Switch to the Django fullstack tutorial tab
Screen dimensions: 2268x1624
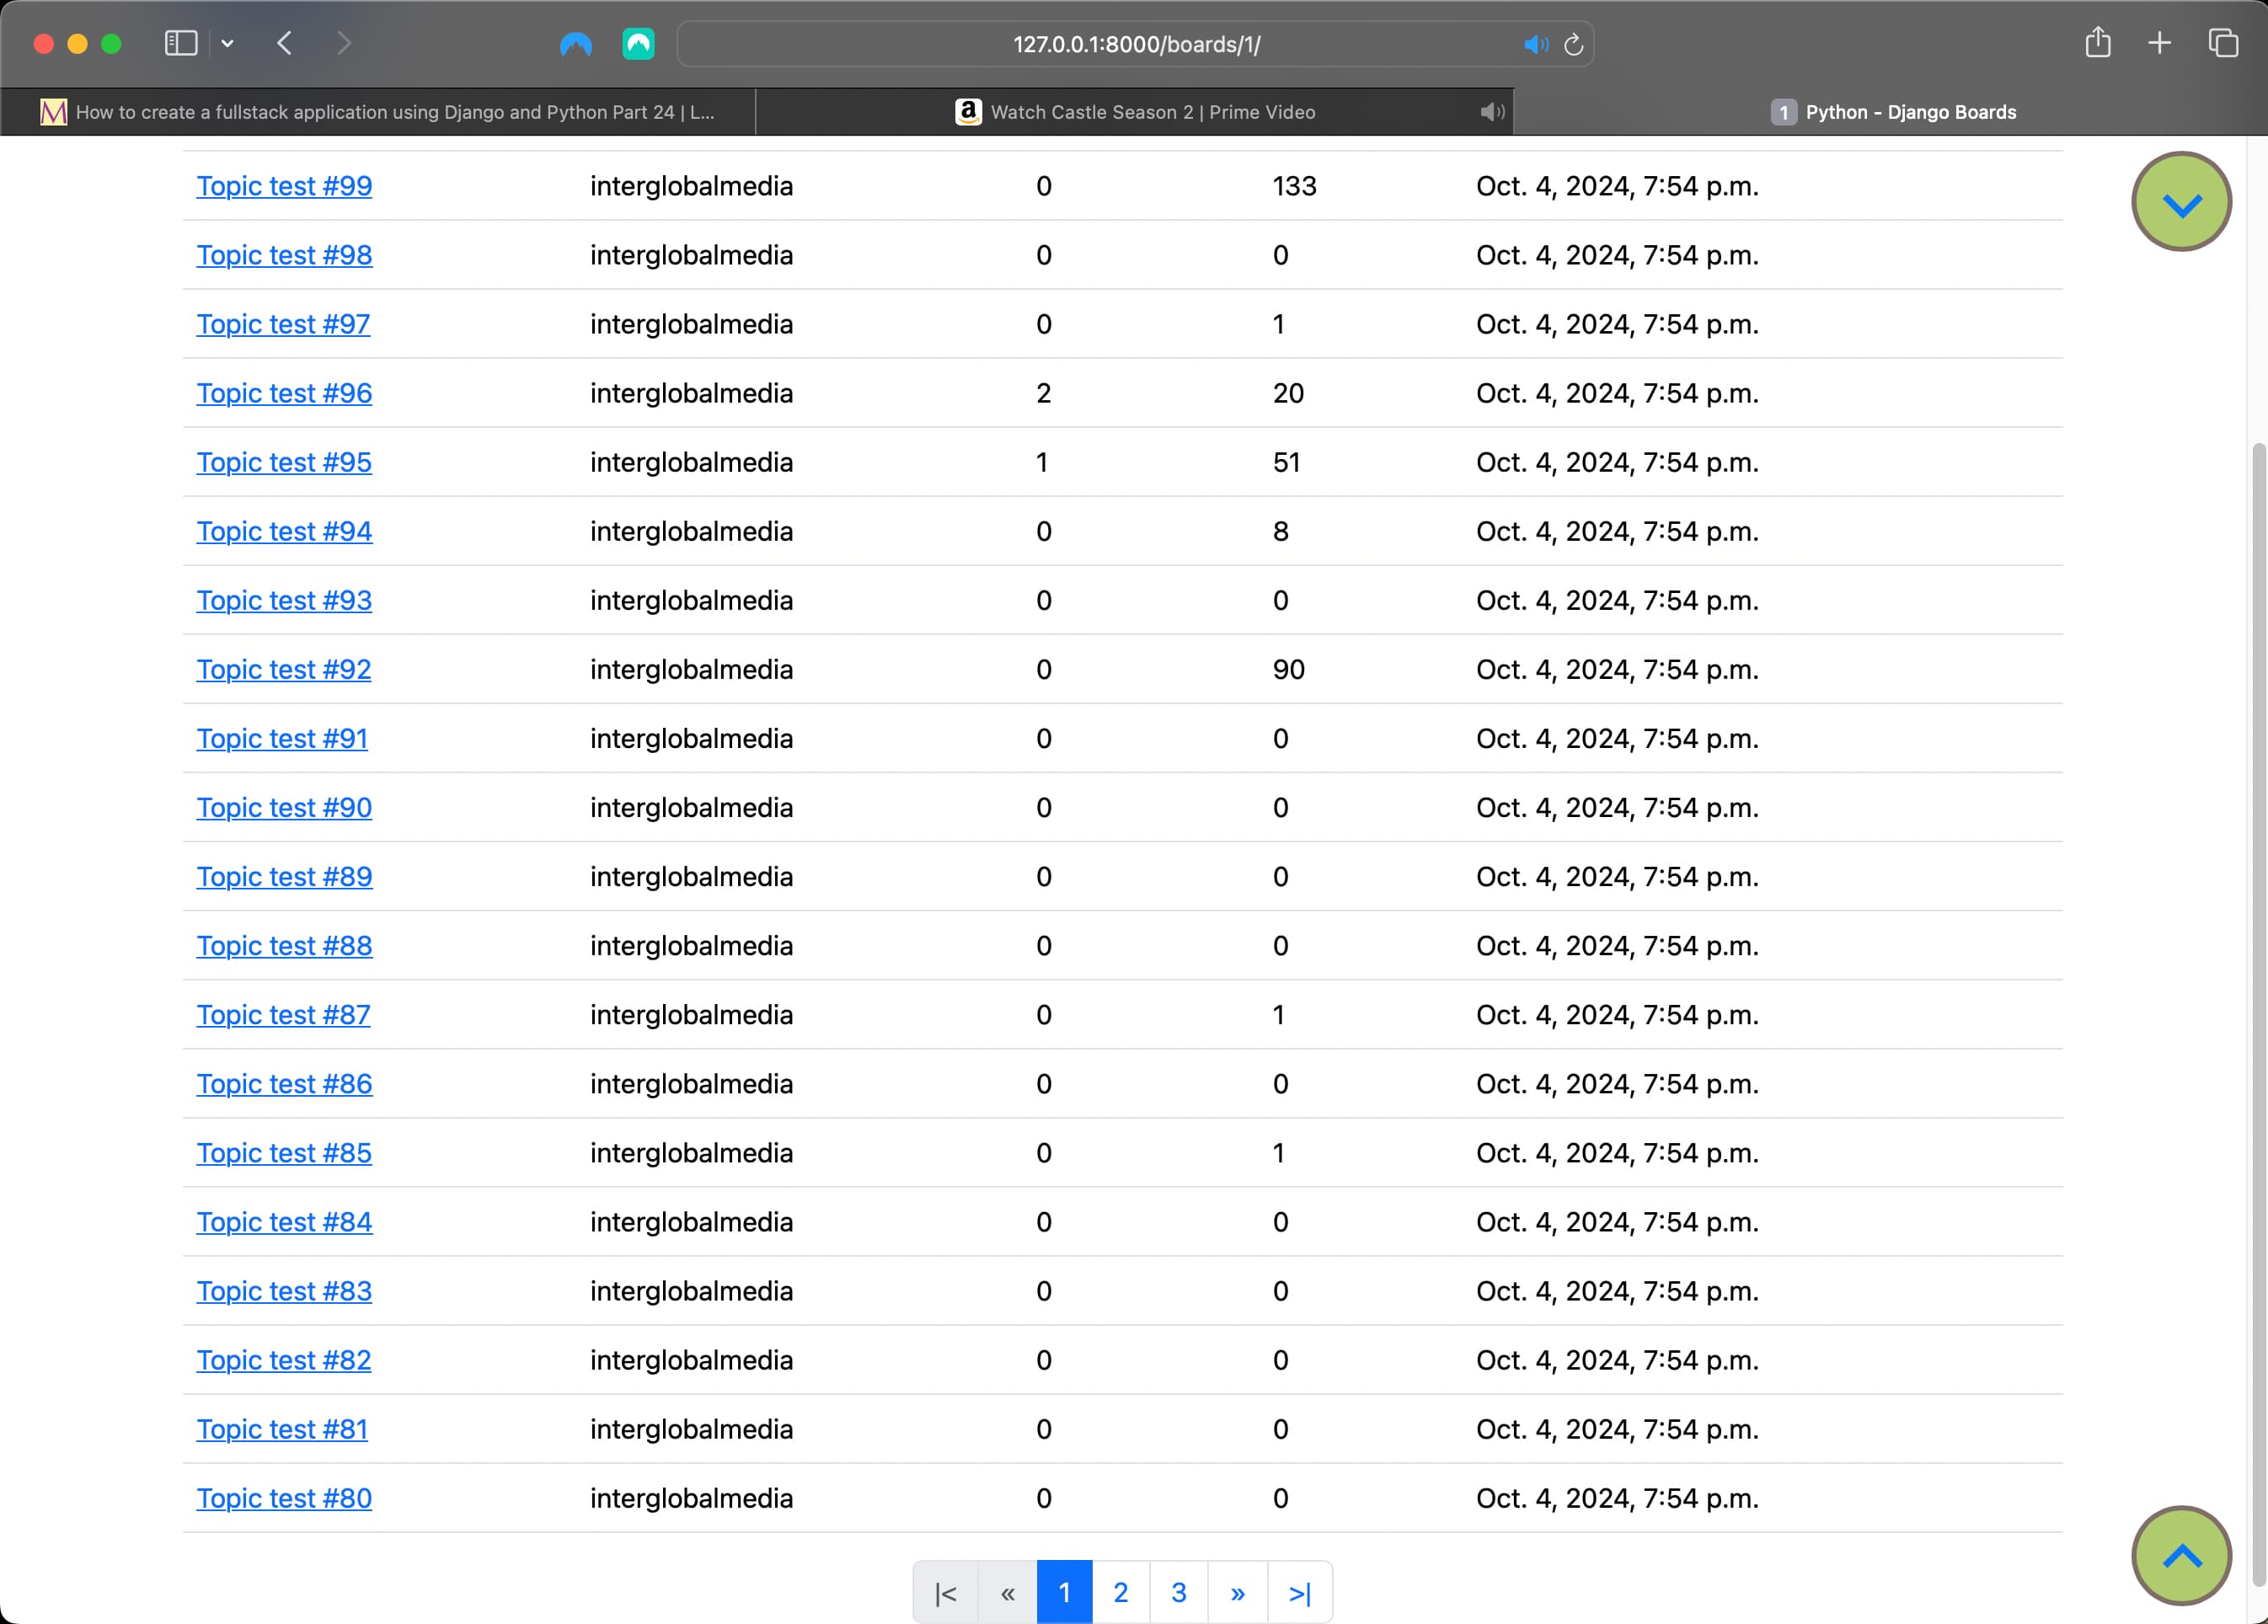(378, 112)
